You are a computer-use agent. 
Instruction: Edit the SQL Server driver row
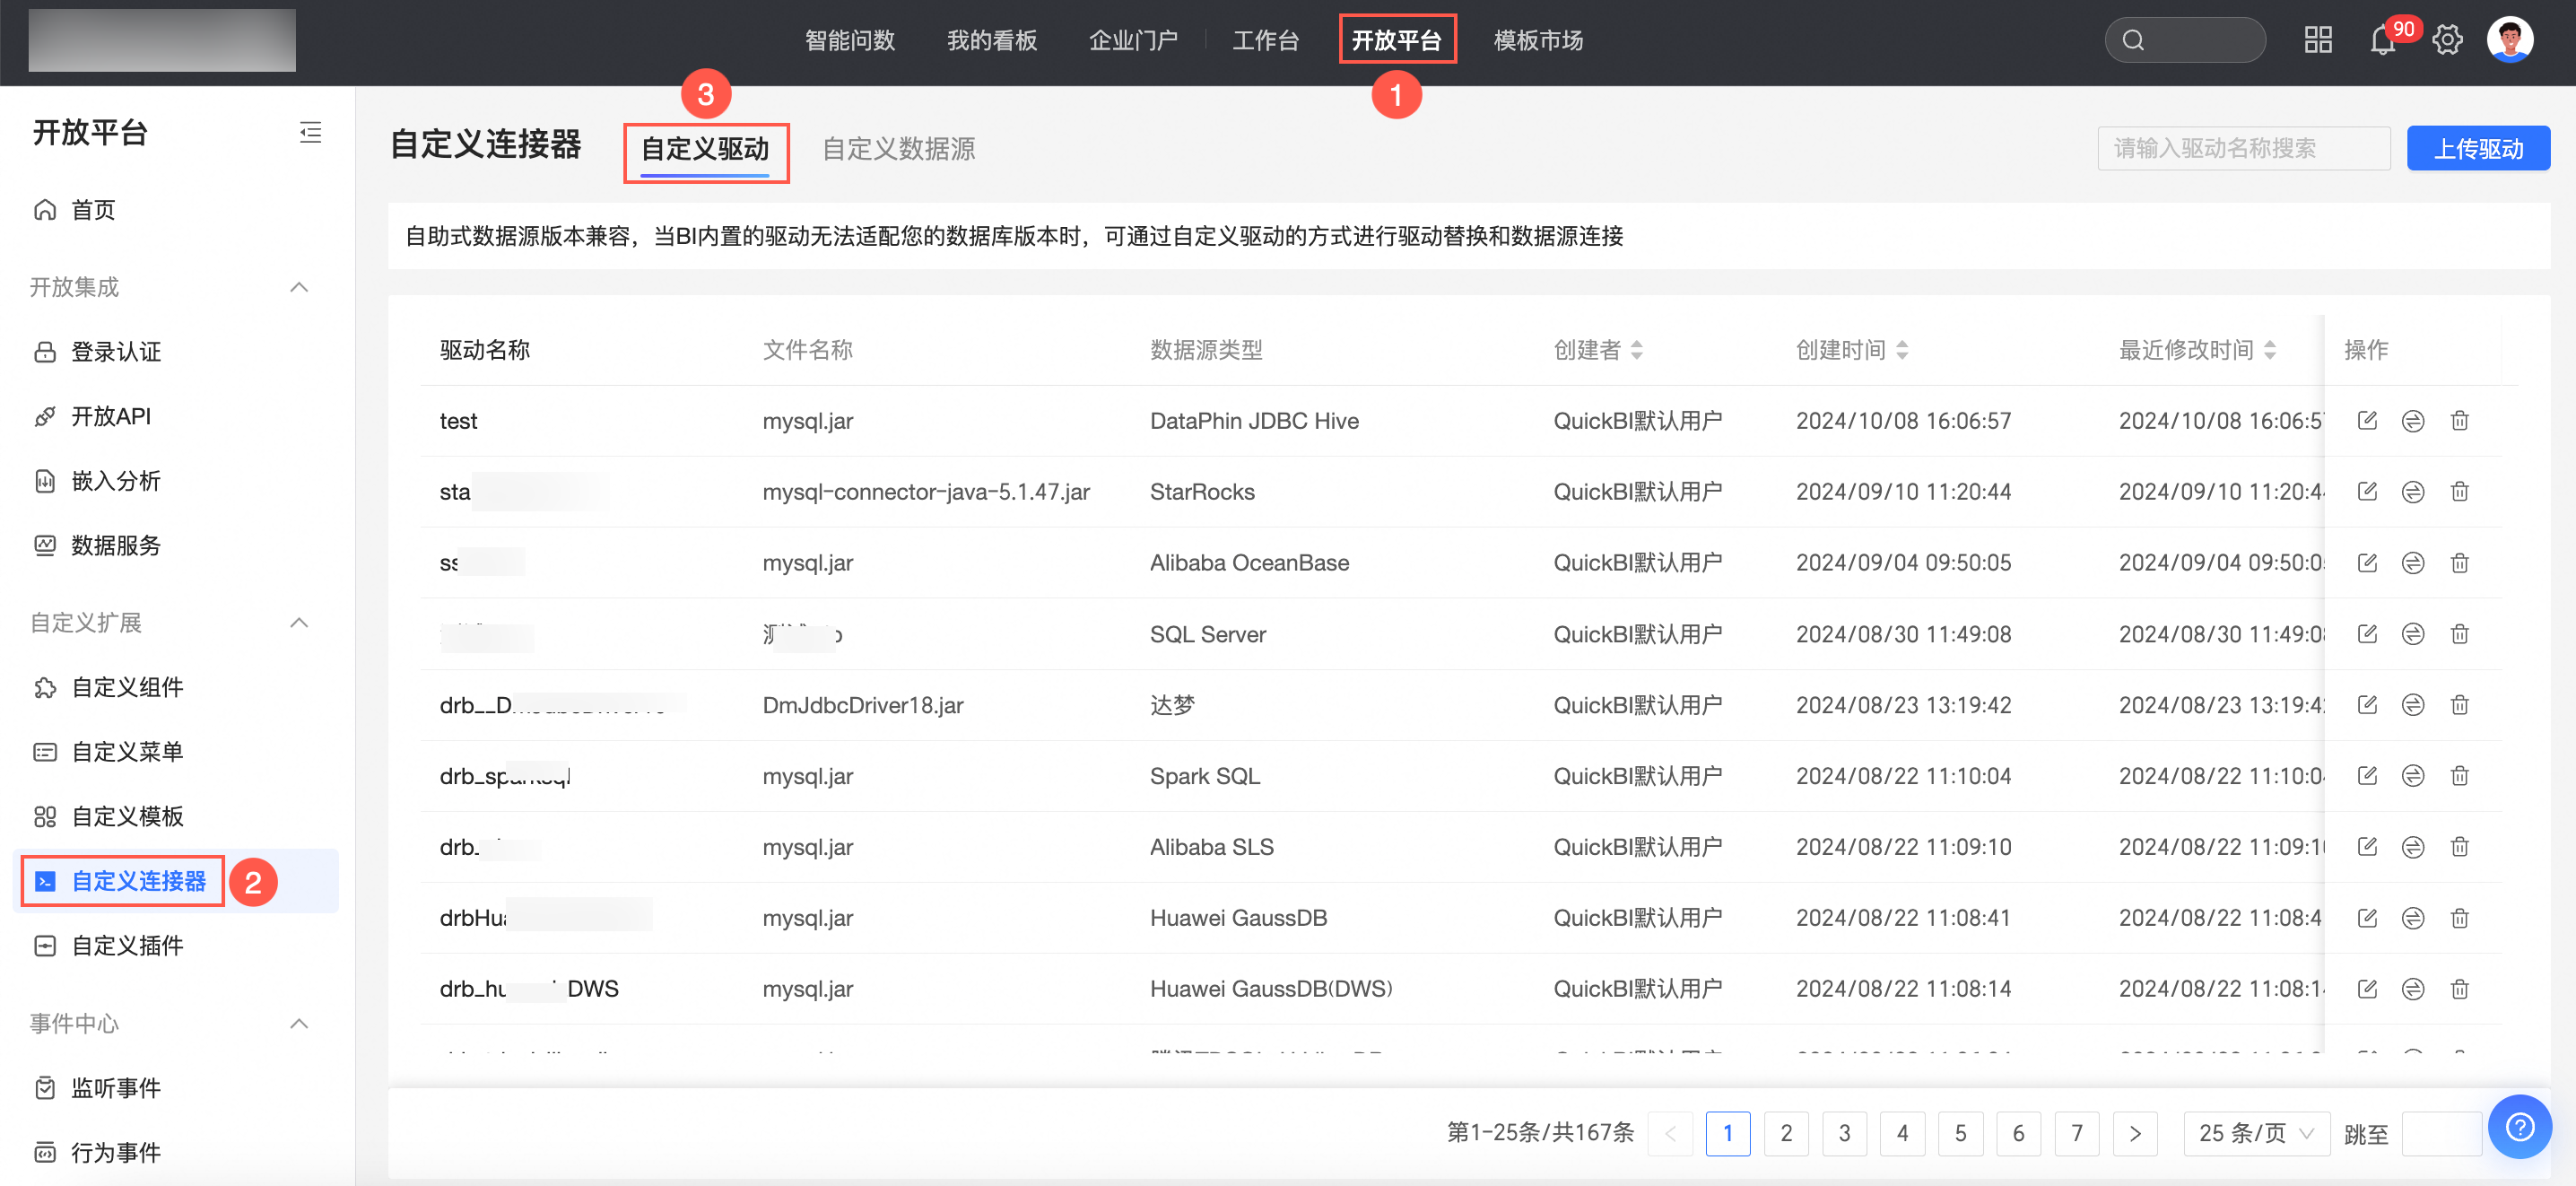pos(2367,633)
